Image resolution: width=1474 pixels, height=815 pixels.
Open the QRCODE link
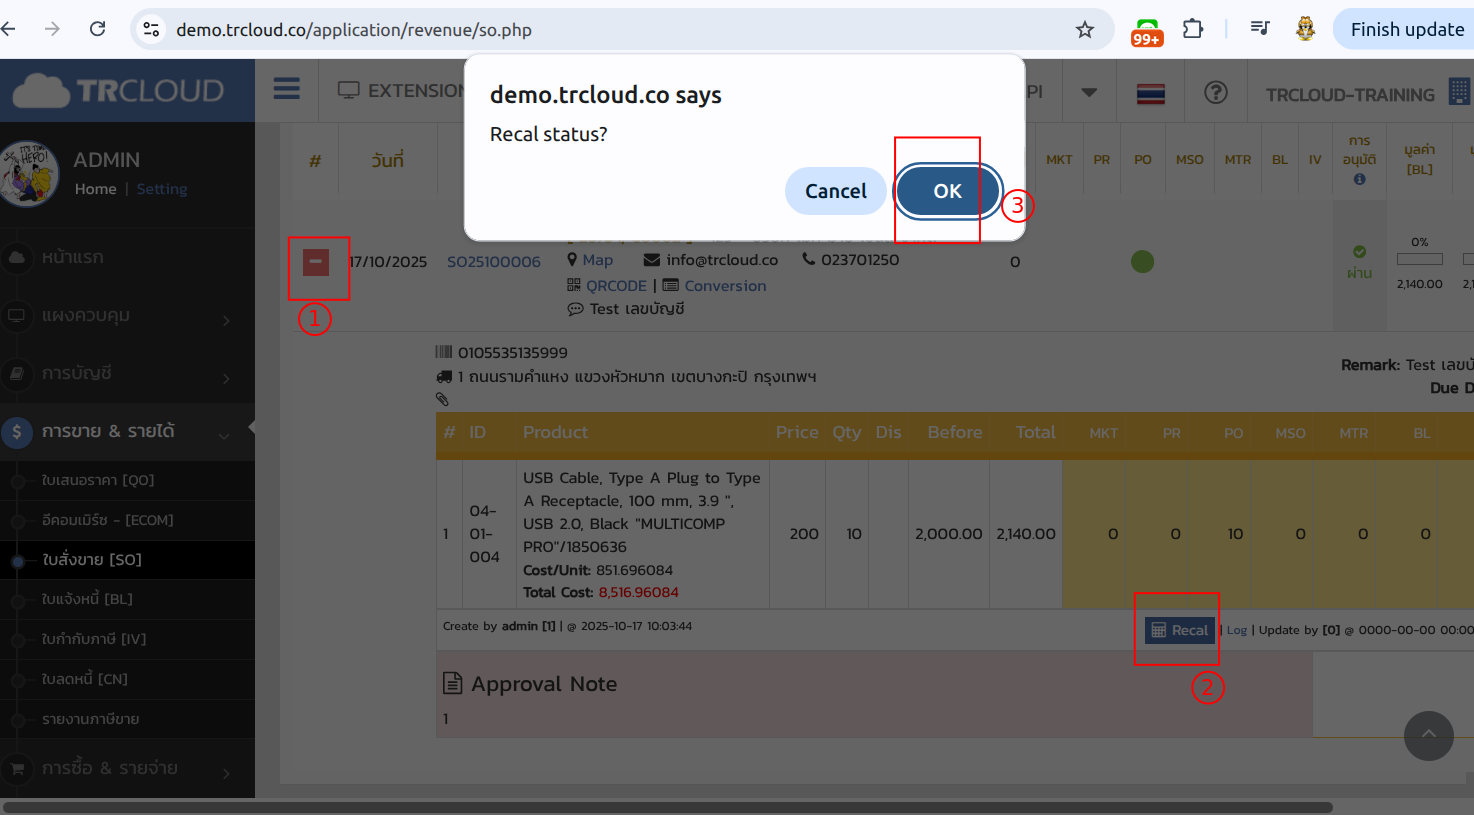(x=615, y=286)
